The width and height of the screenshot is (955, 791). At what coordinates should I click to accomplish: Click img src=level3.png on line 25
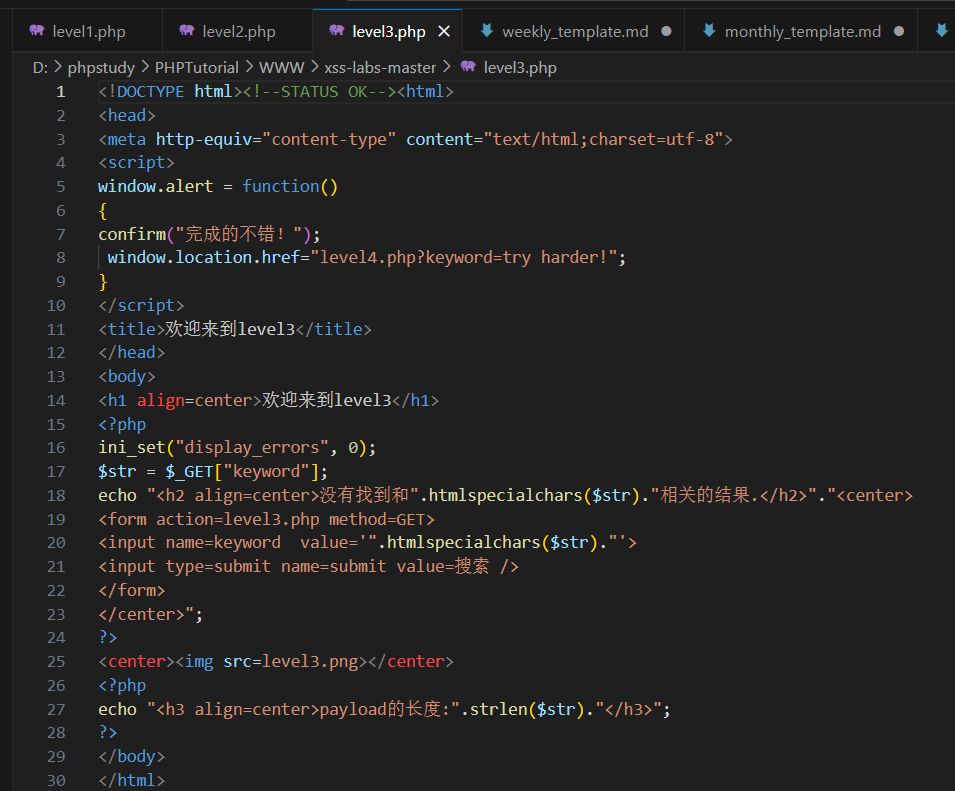click(271, 662)
